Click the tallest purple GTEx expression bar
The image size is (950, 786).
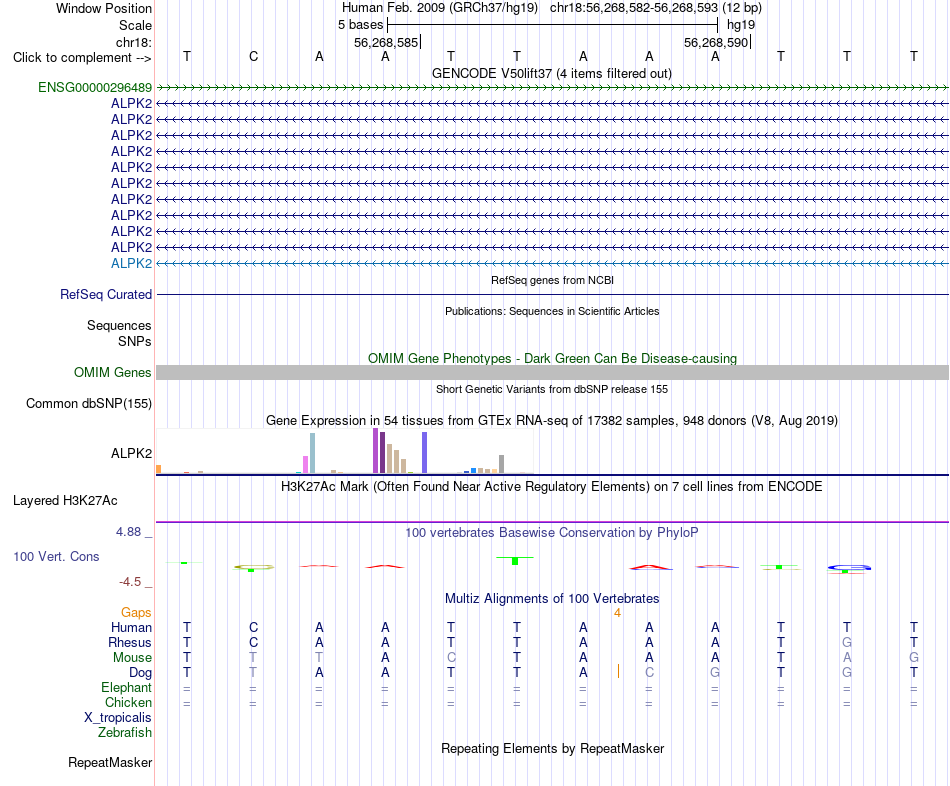pyautogui.click(x=376, y=450)
